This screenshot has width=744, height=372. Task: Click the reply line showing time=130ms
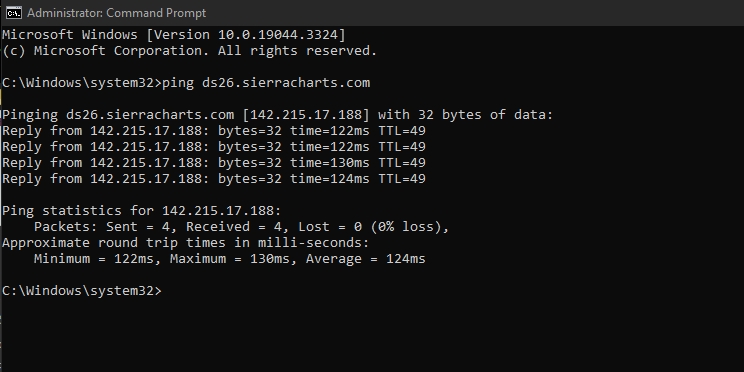214,163
